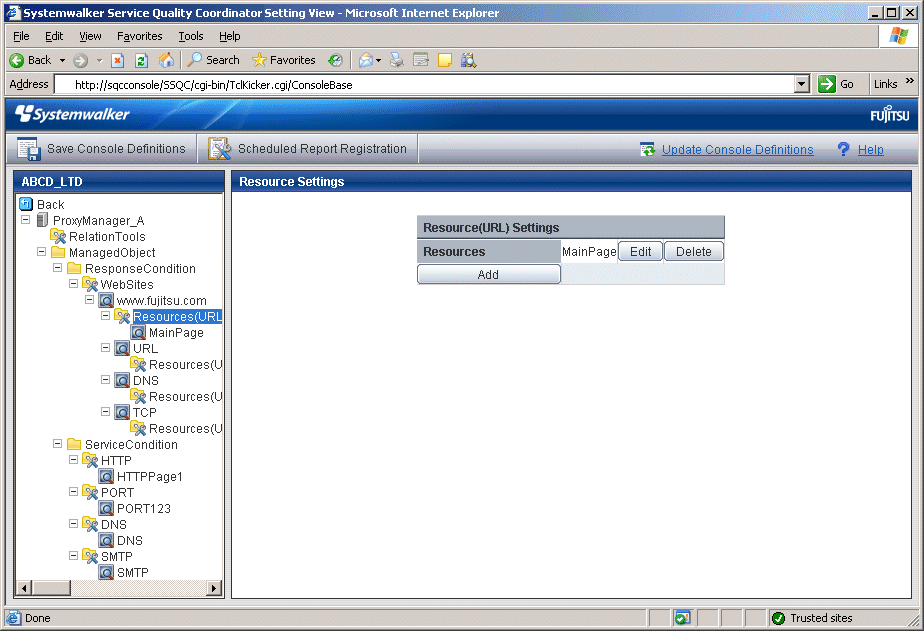Collapse the ServiceCondition tree node
Viewport: 924px width, 631px height.
pyautogui.click(x=57, y=444)
